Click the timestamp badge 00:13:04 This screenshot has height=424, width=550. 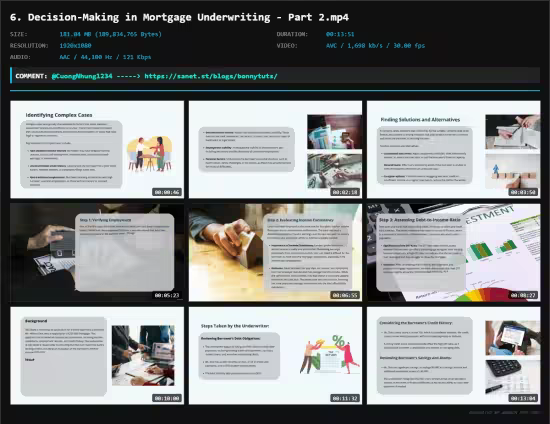pos(523,398)
